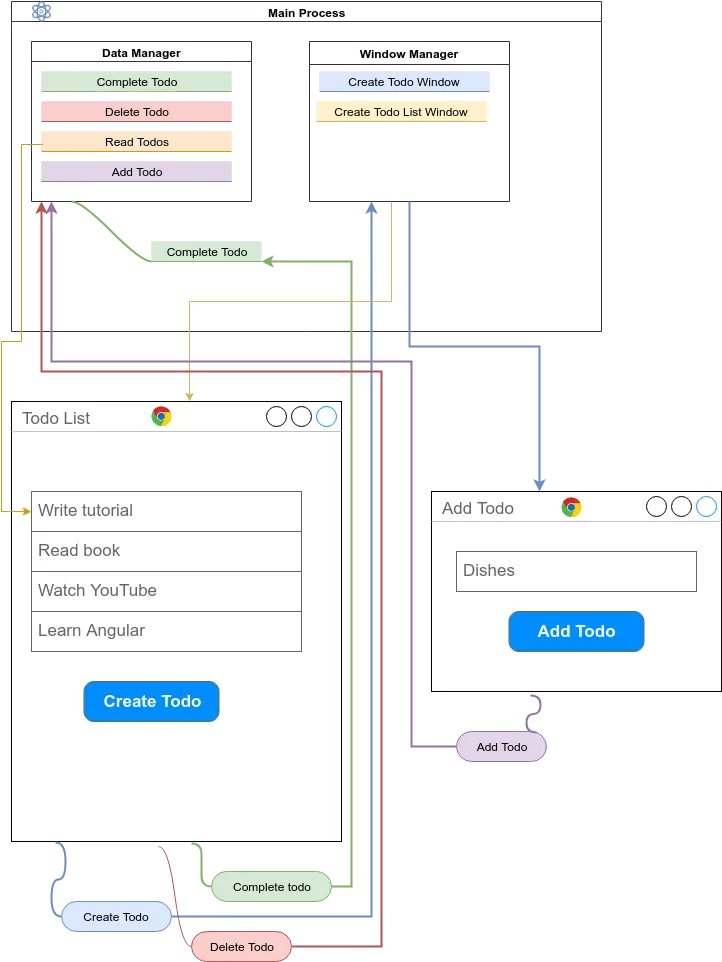Click the Chrome icon in Todo List window

pyautogui.click(x=161, y=417)
